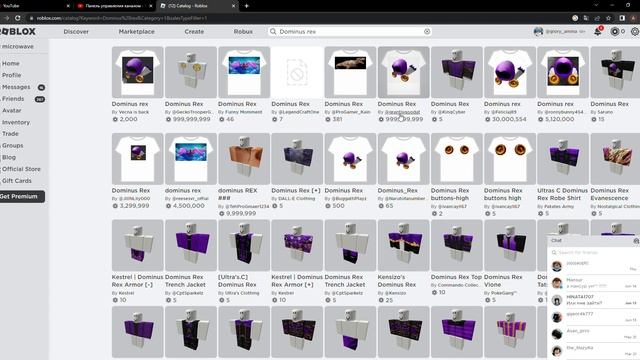Screen dimensions: 640x360
Task: Click Kensizo's Dominus Rex title
Action: click(x=396, y=281)
